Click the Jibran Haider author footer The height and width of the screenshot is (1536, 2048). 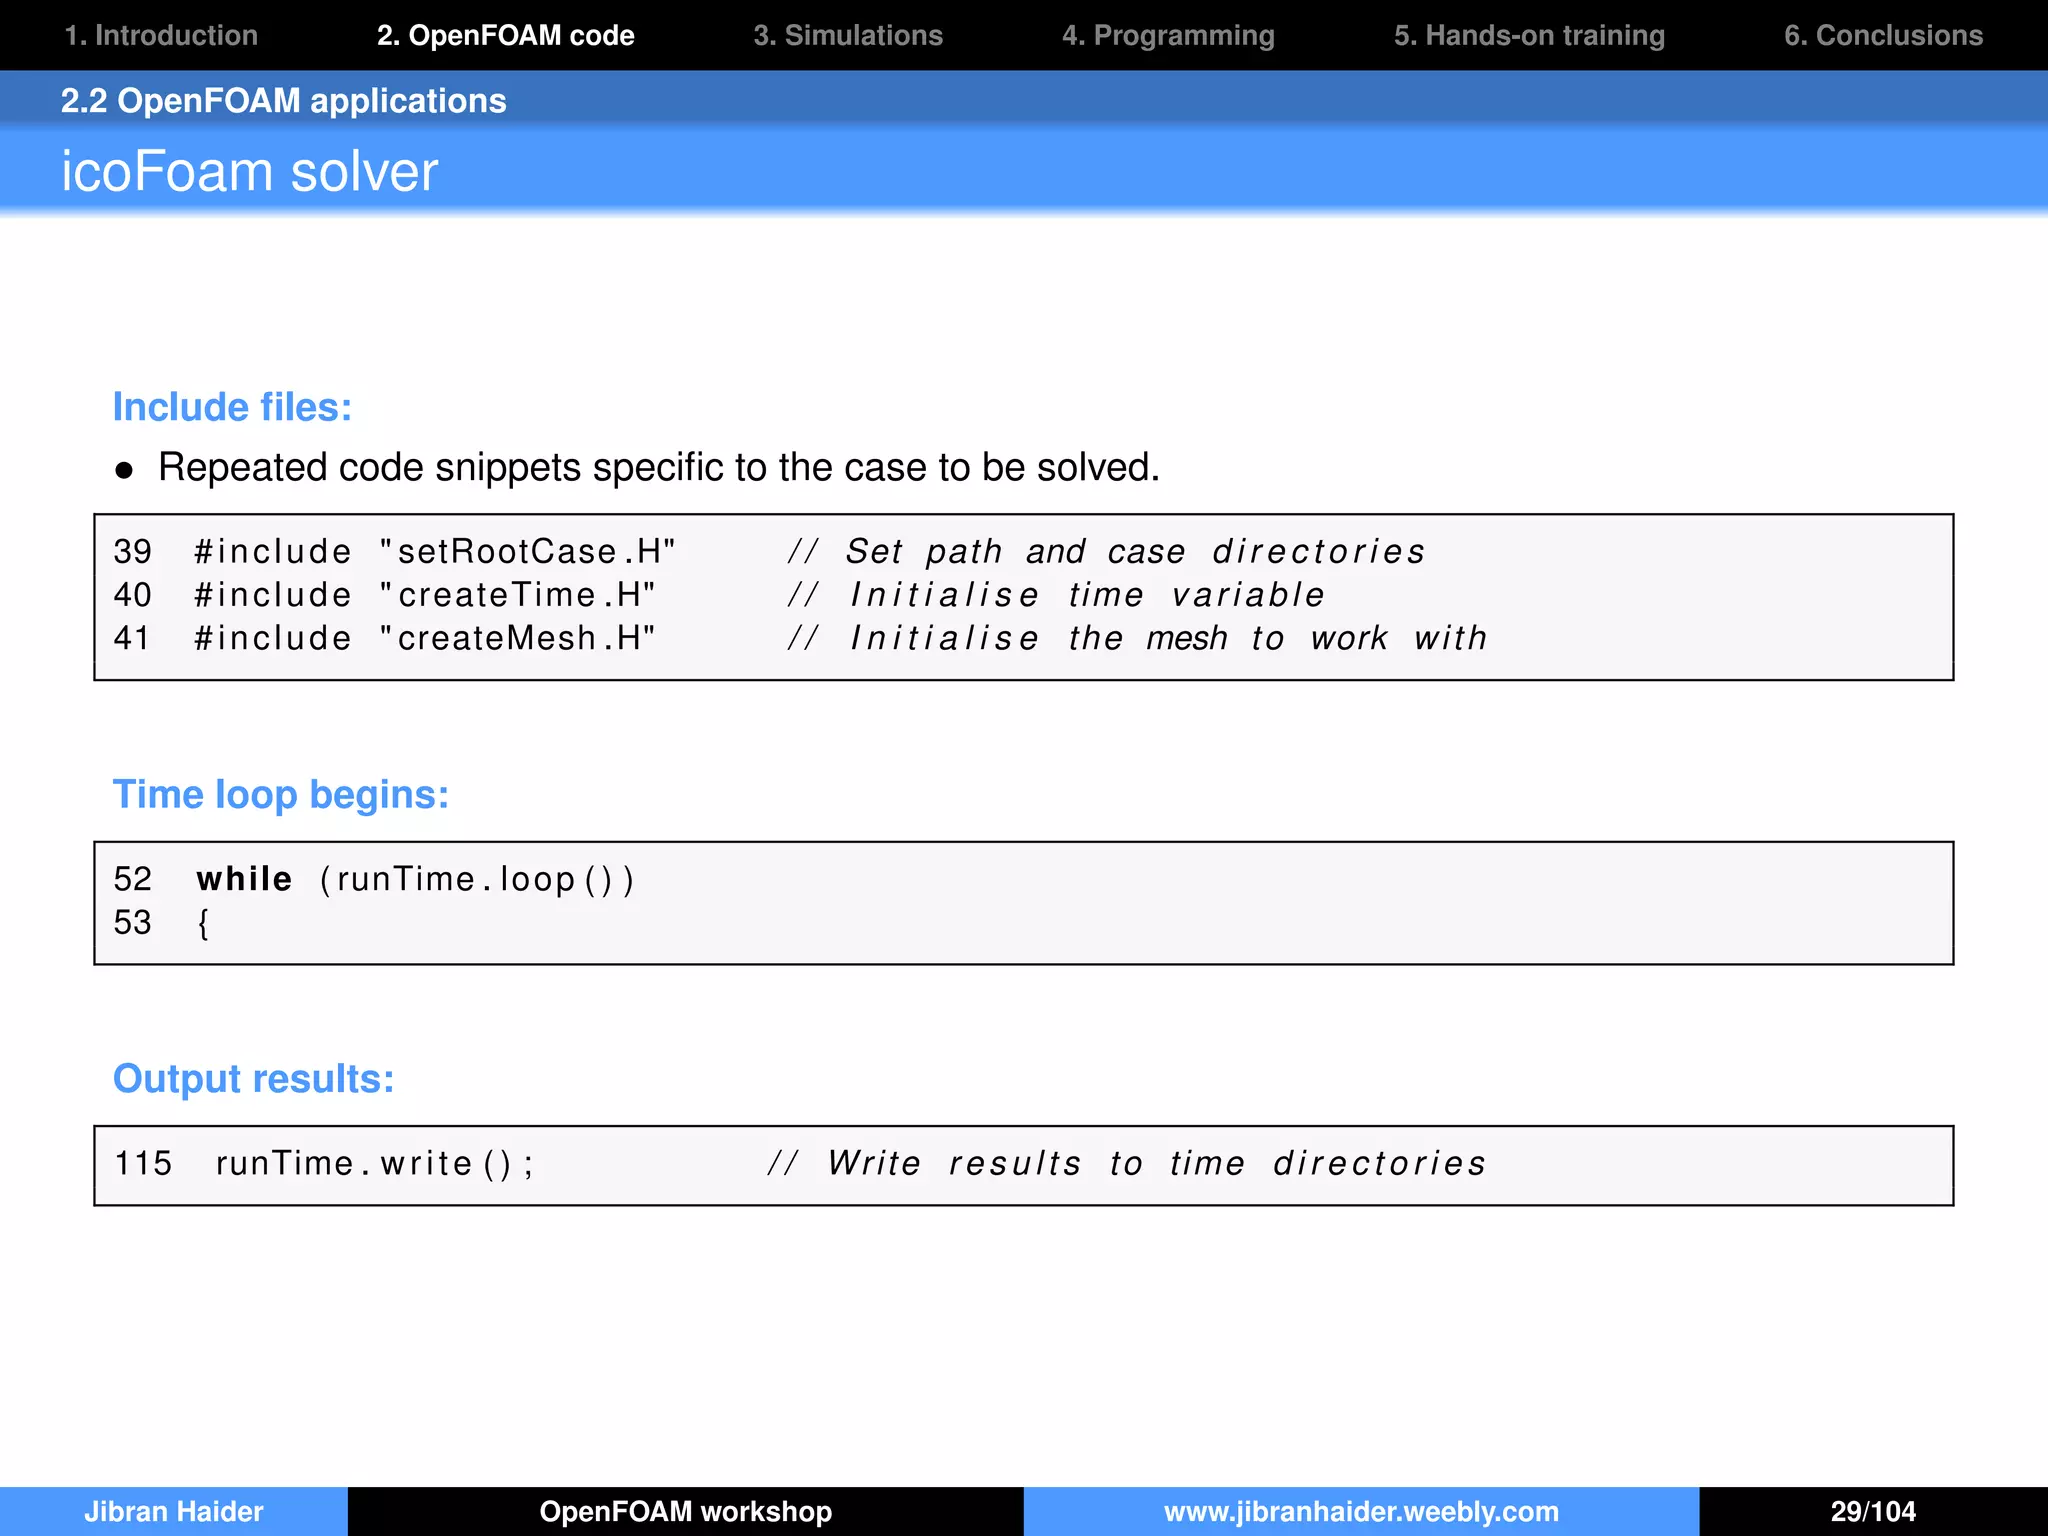coord(173,1511)
